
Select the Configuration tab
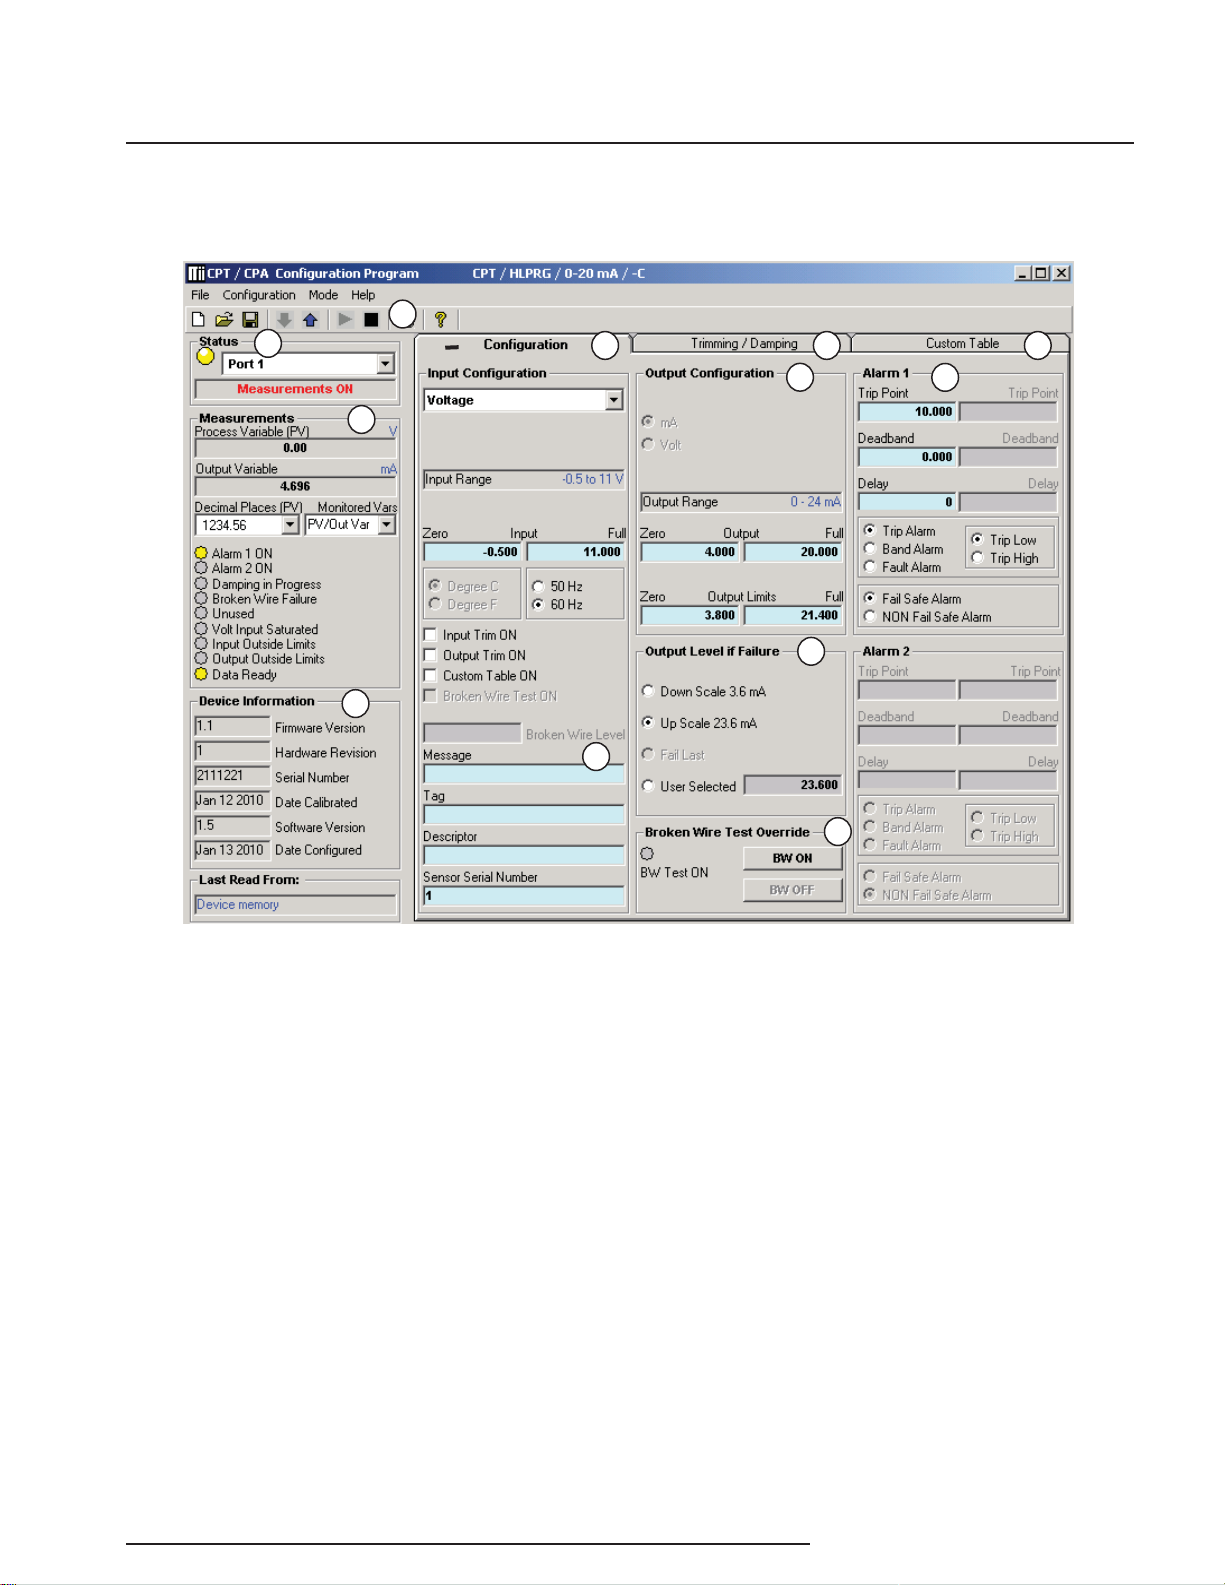tap(523, 344)
